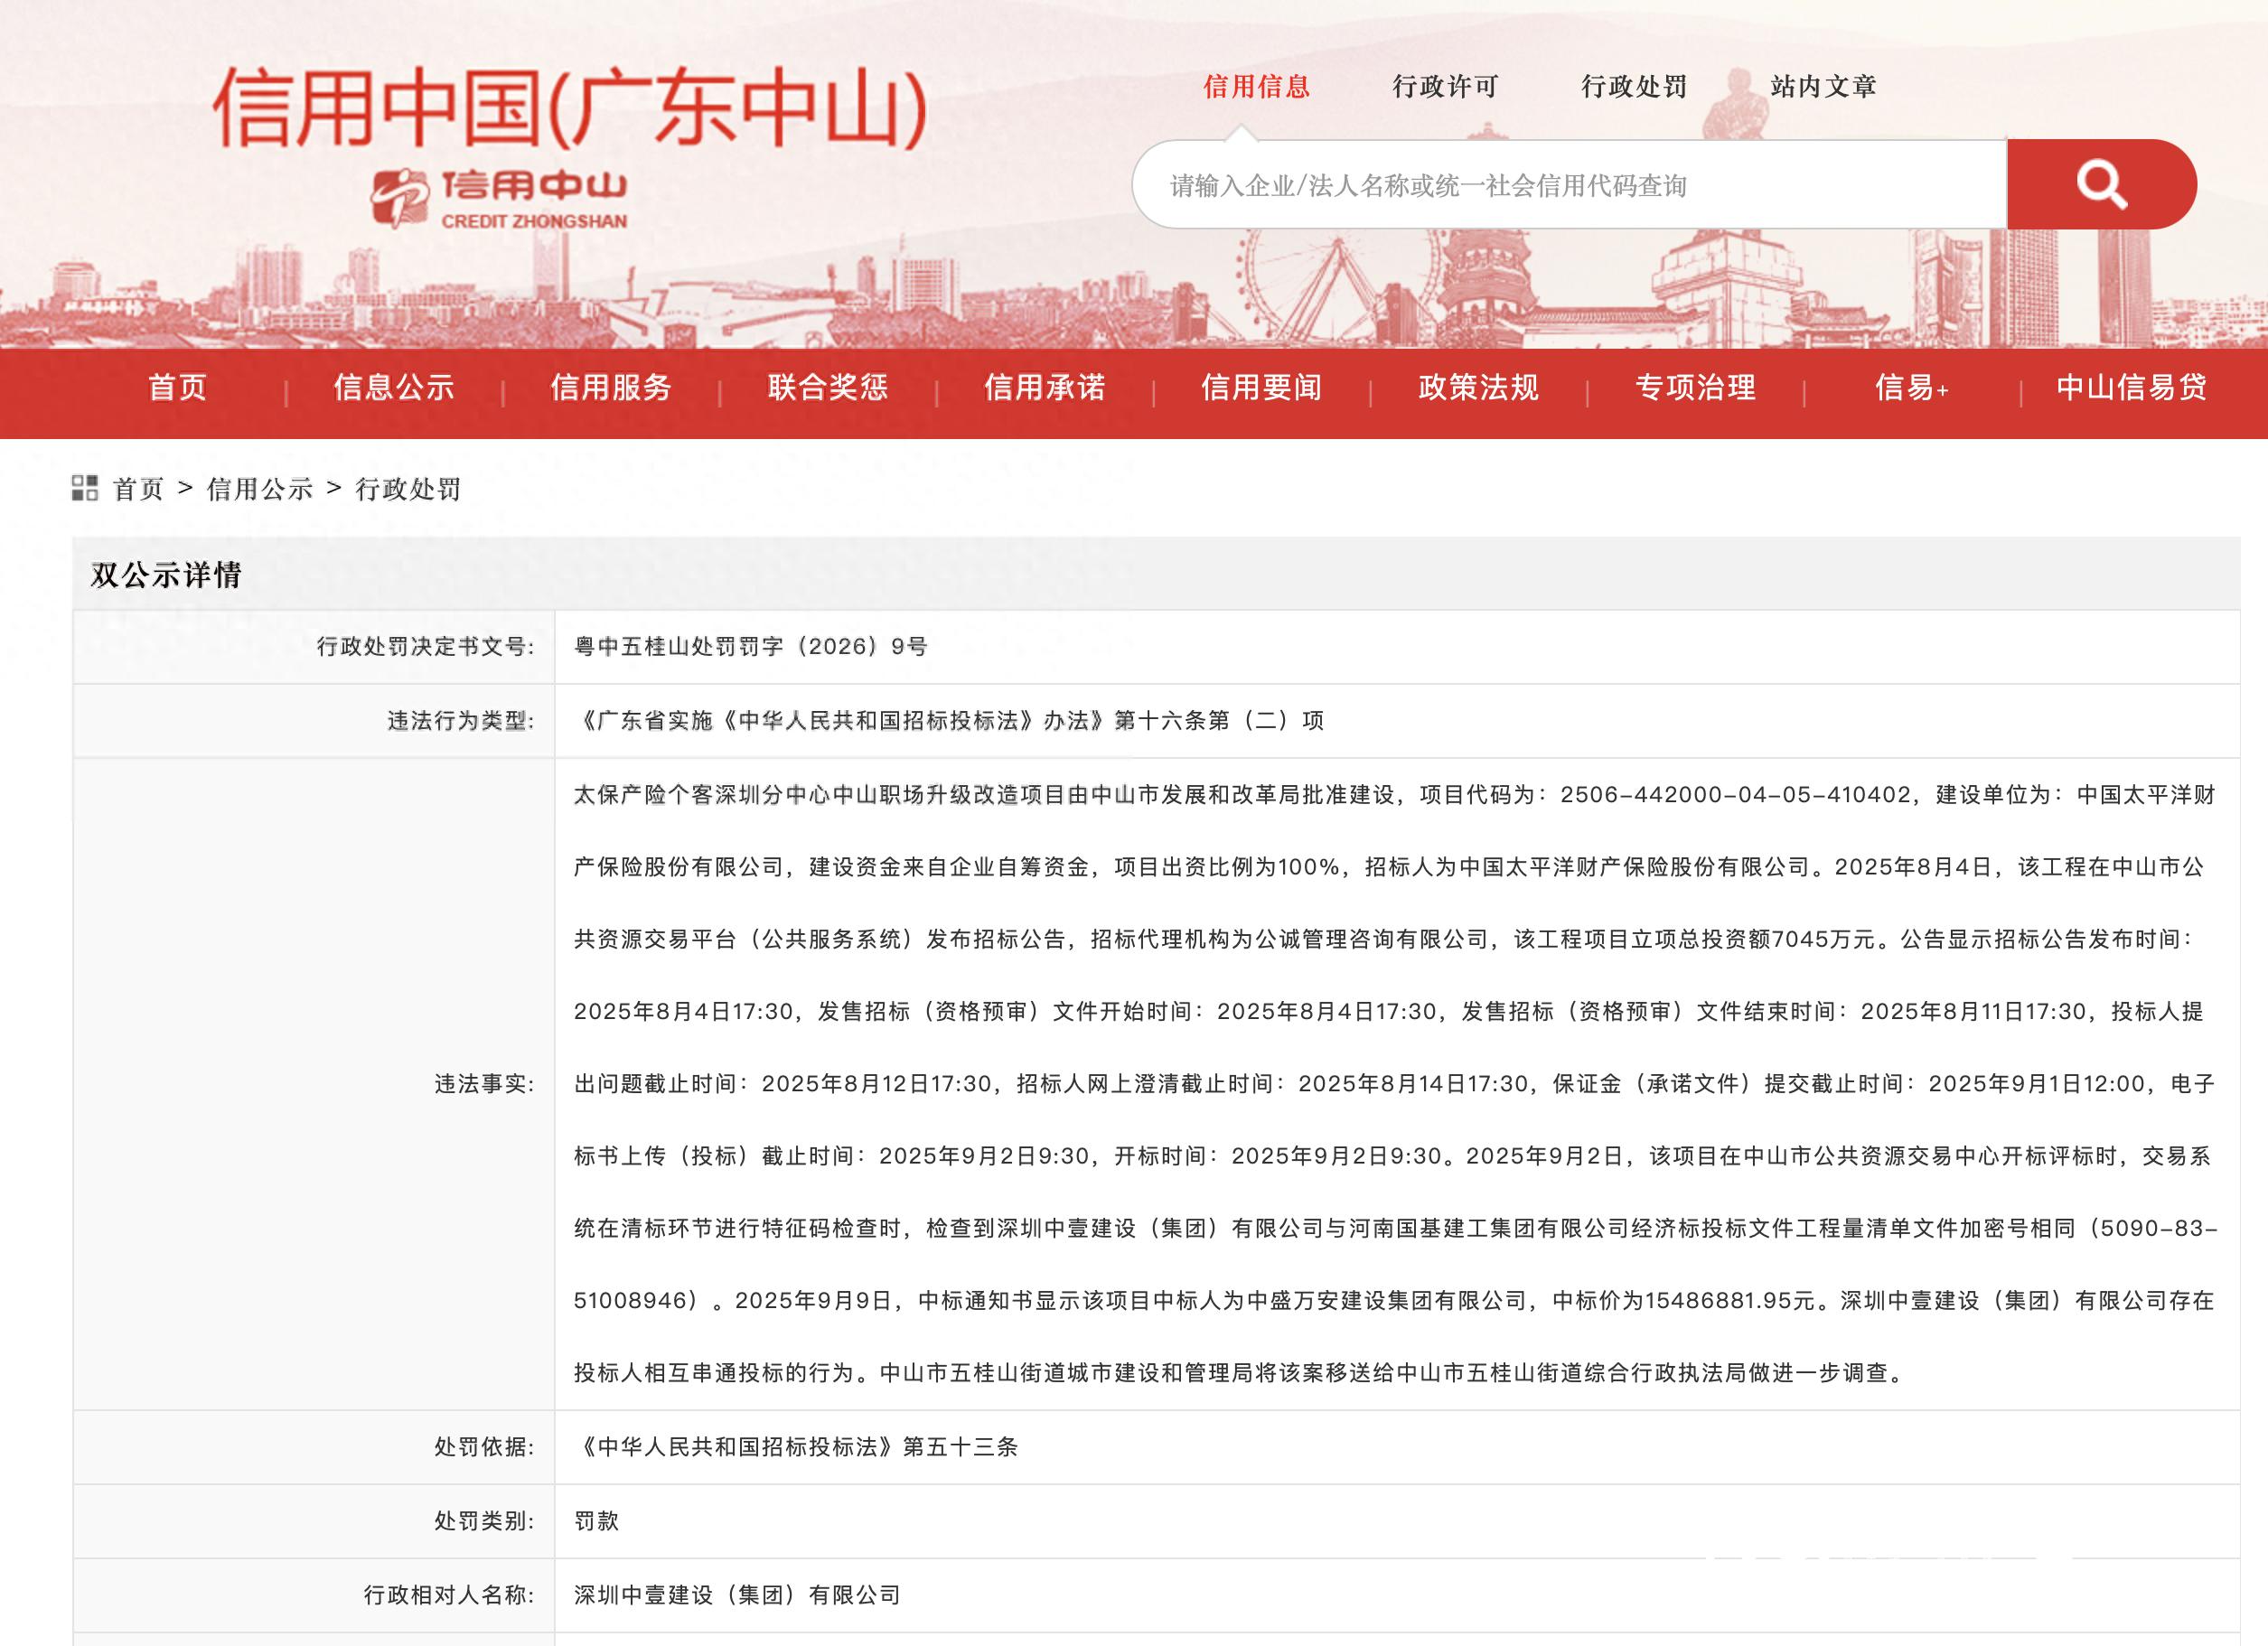Open the 行政许可 navigation item

1446,88
